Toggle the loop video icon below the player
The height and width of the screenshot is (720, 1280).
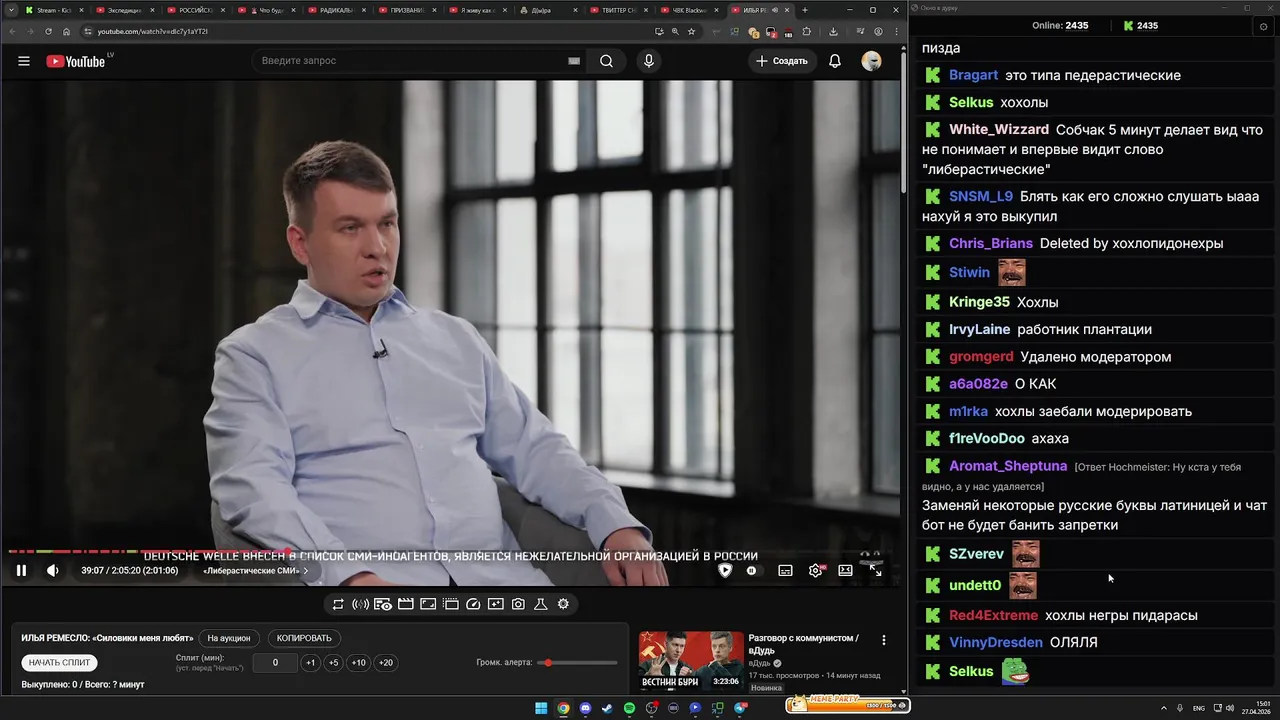(x=338, y=604)
